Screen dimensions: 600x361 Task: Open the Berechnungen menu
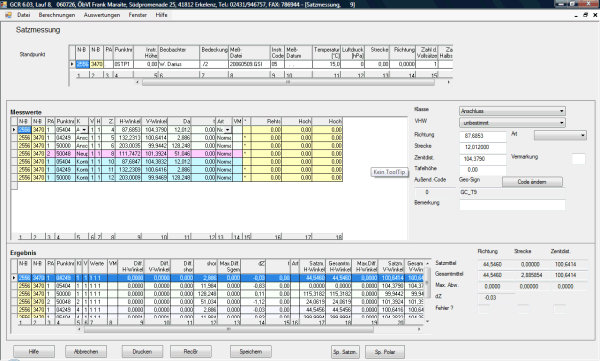coord(57,15)
